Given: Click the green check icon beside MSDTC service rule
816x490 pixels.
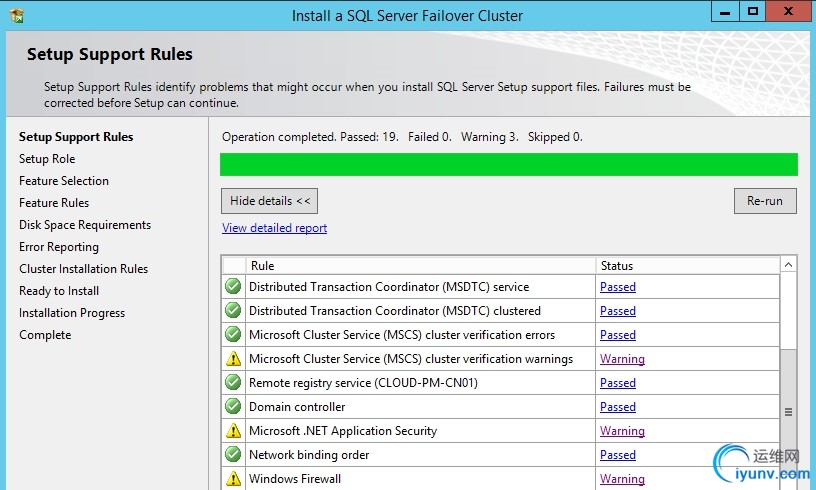Looking at the screenshot, I should pyautogui.click(x=233, y=287).
